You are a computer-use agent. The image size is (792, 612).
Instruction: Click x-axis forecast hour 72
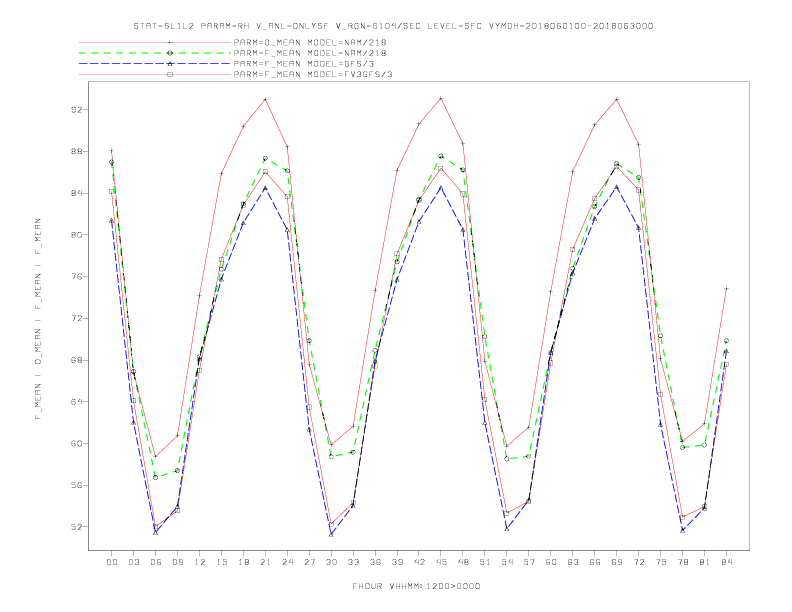tap(639, 562)
